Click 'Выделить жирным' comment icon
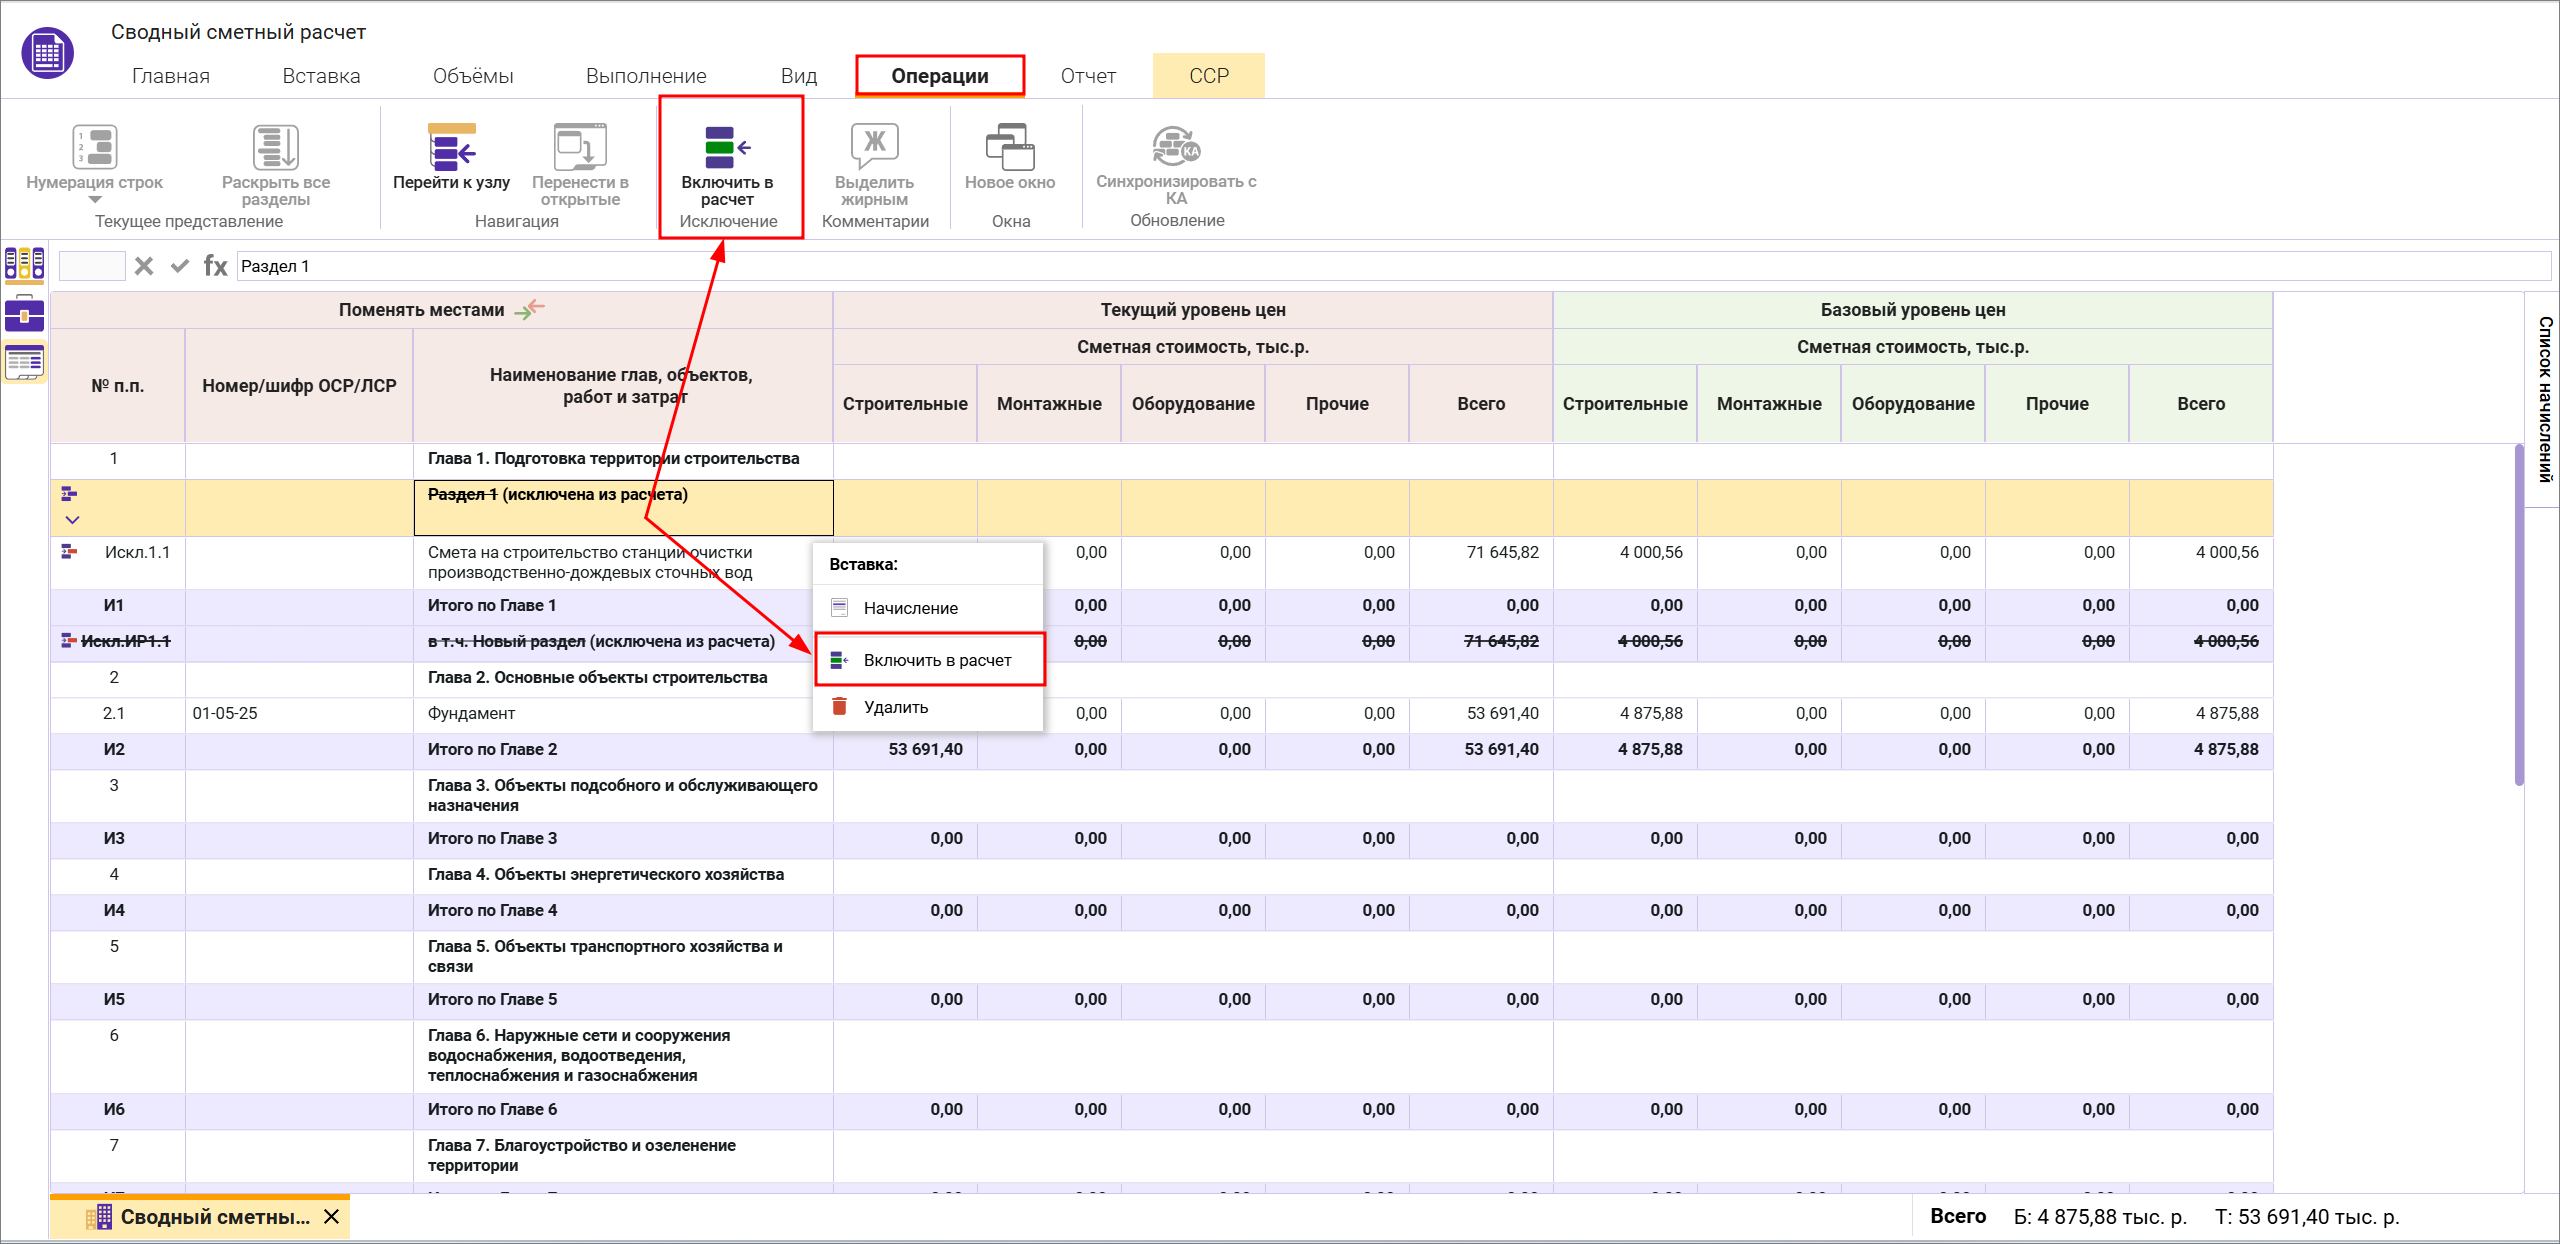The width and height of the screenshot is (2560, 1244). (x=874, y=147)
